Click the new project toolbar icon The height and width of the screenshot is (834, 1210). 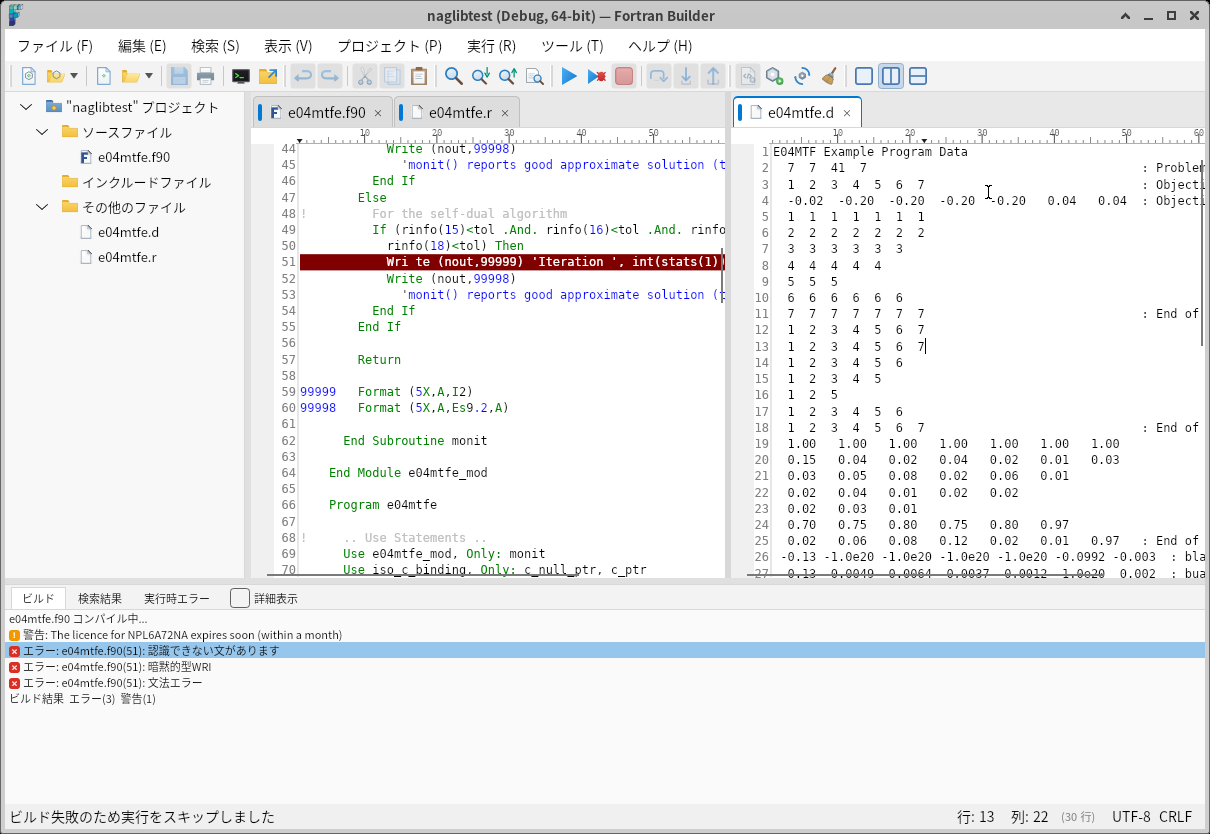[29, 76]
